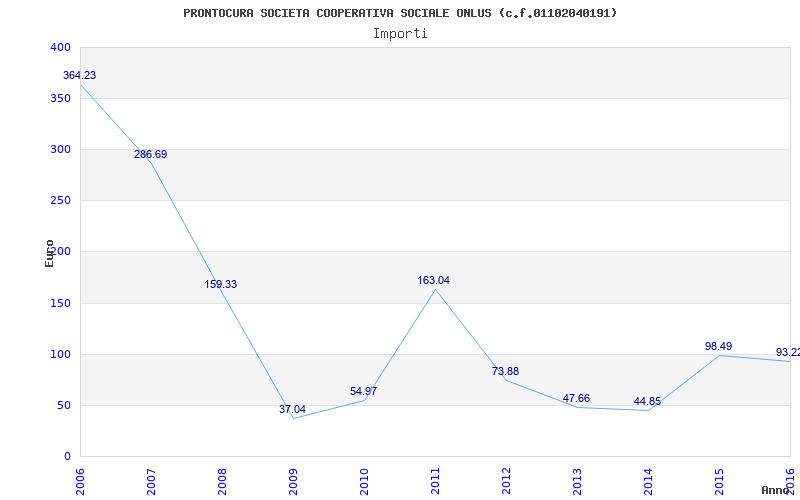Click the 250 y-axis tick label
The image size is (800, 500).
(x=60, y=201)
